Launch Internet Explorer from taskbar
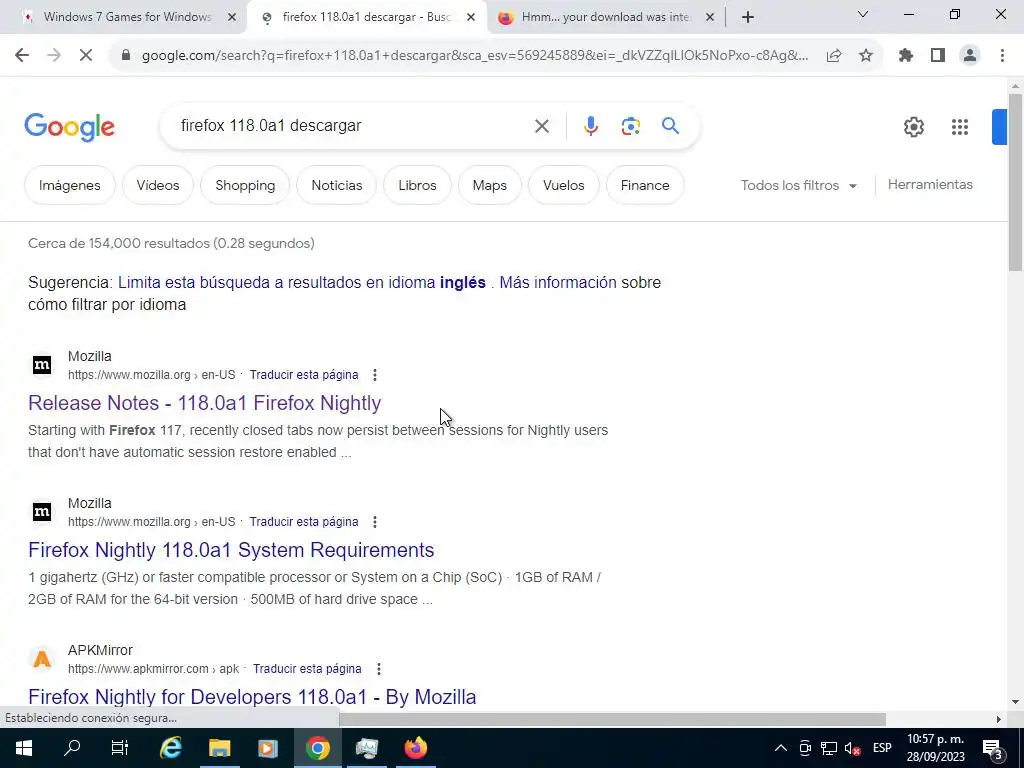Viewport: 1024px width, 768px height. click(170, 748)
